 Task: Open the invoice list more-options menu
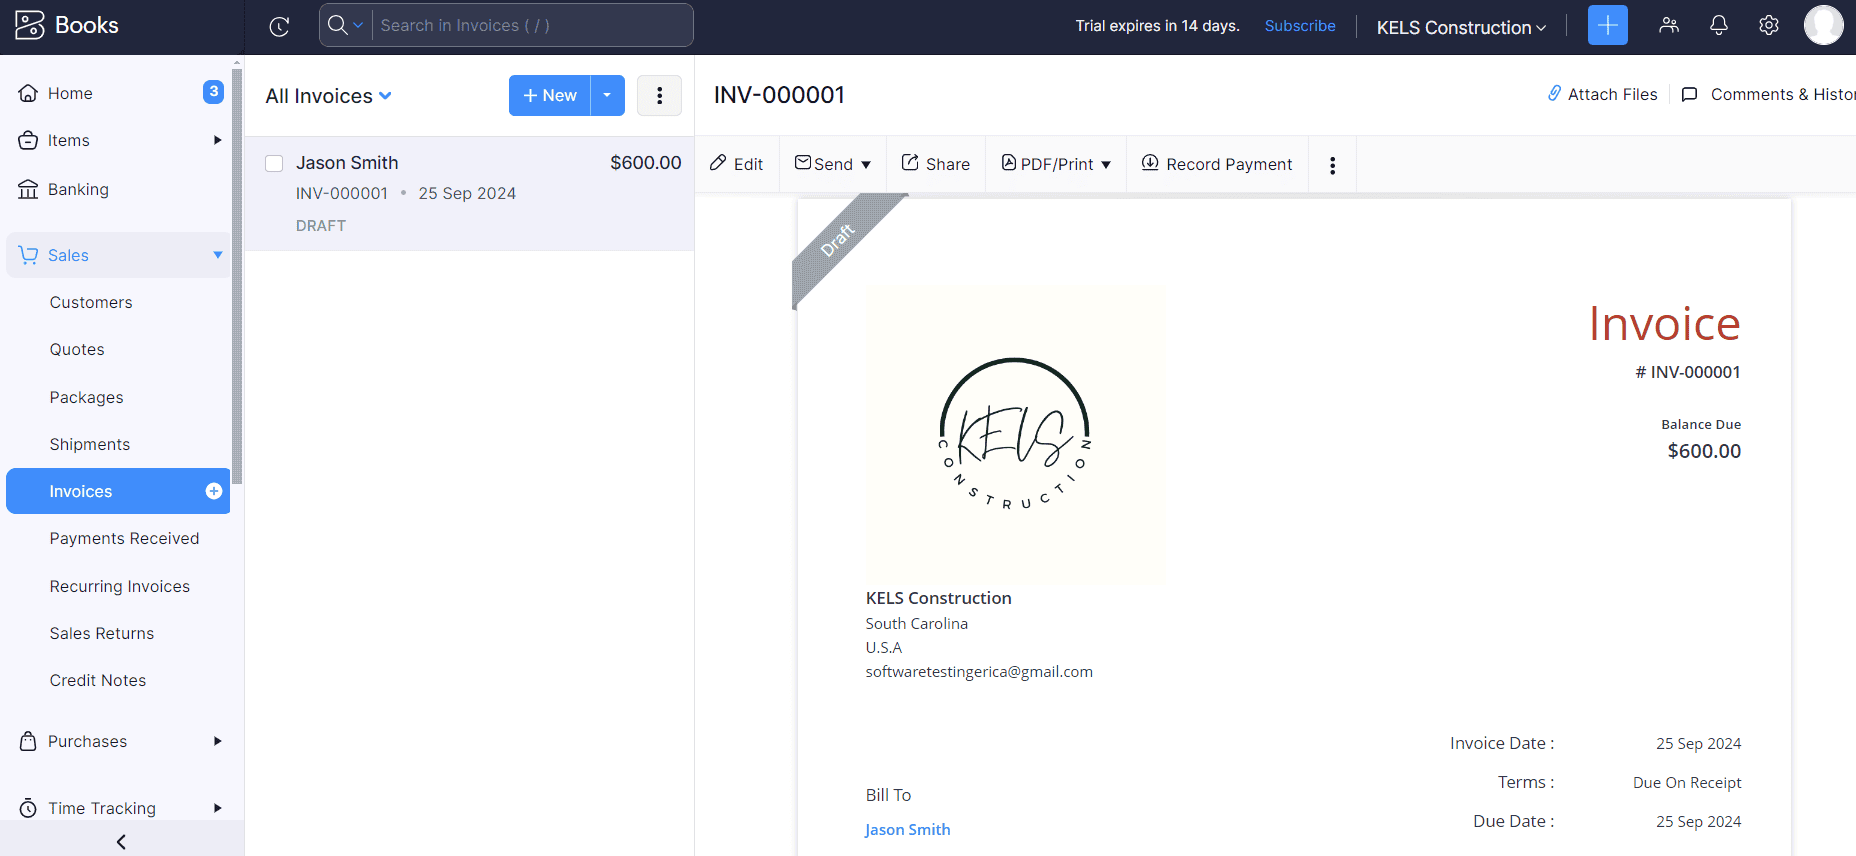point(659,96)
